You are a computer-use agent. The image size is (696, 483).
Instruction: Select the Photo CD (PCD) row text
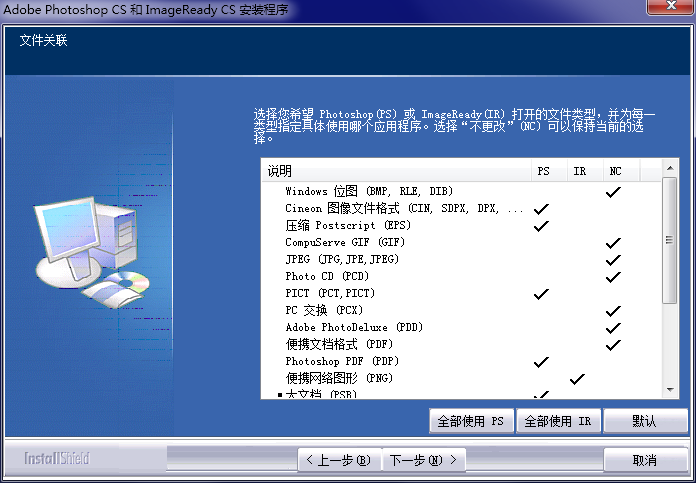point(328,276)
